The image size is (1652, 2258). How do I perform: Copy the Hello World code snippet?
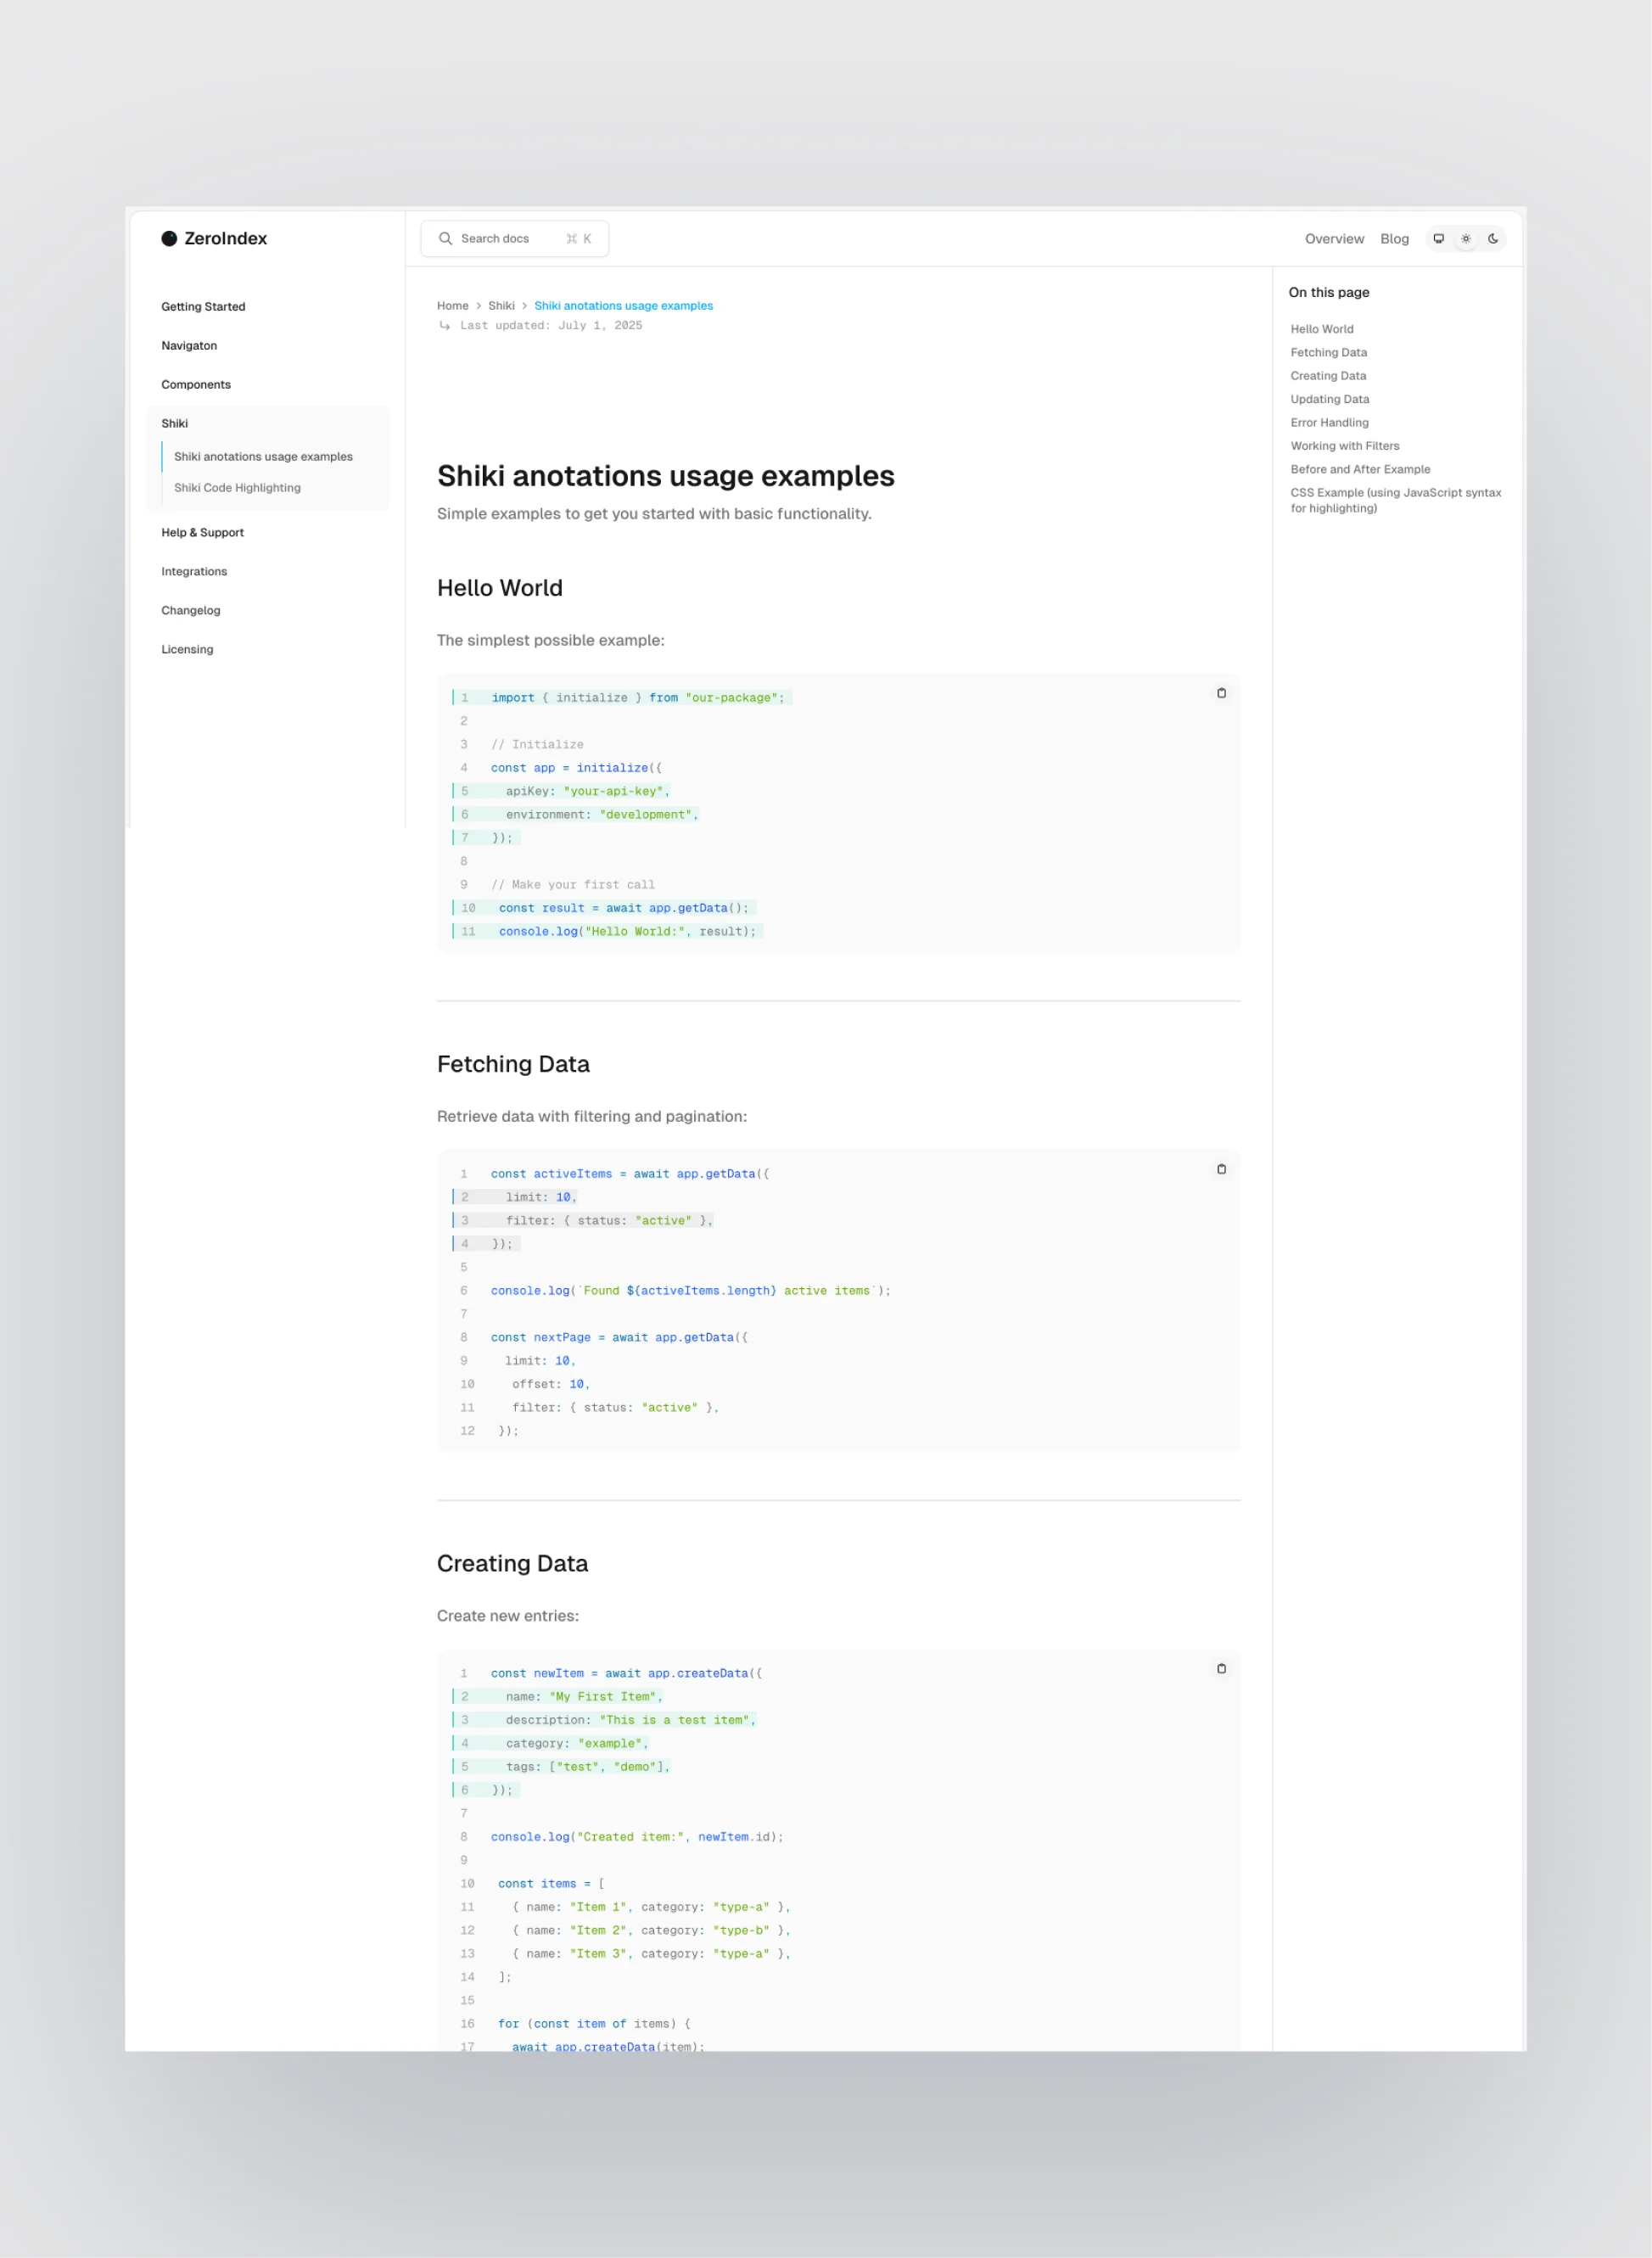pyautogui.click(x=1221, y=693)
